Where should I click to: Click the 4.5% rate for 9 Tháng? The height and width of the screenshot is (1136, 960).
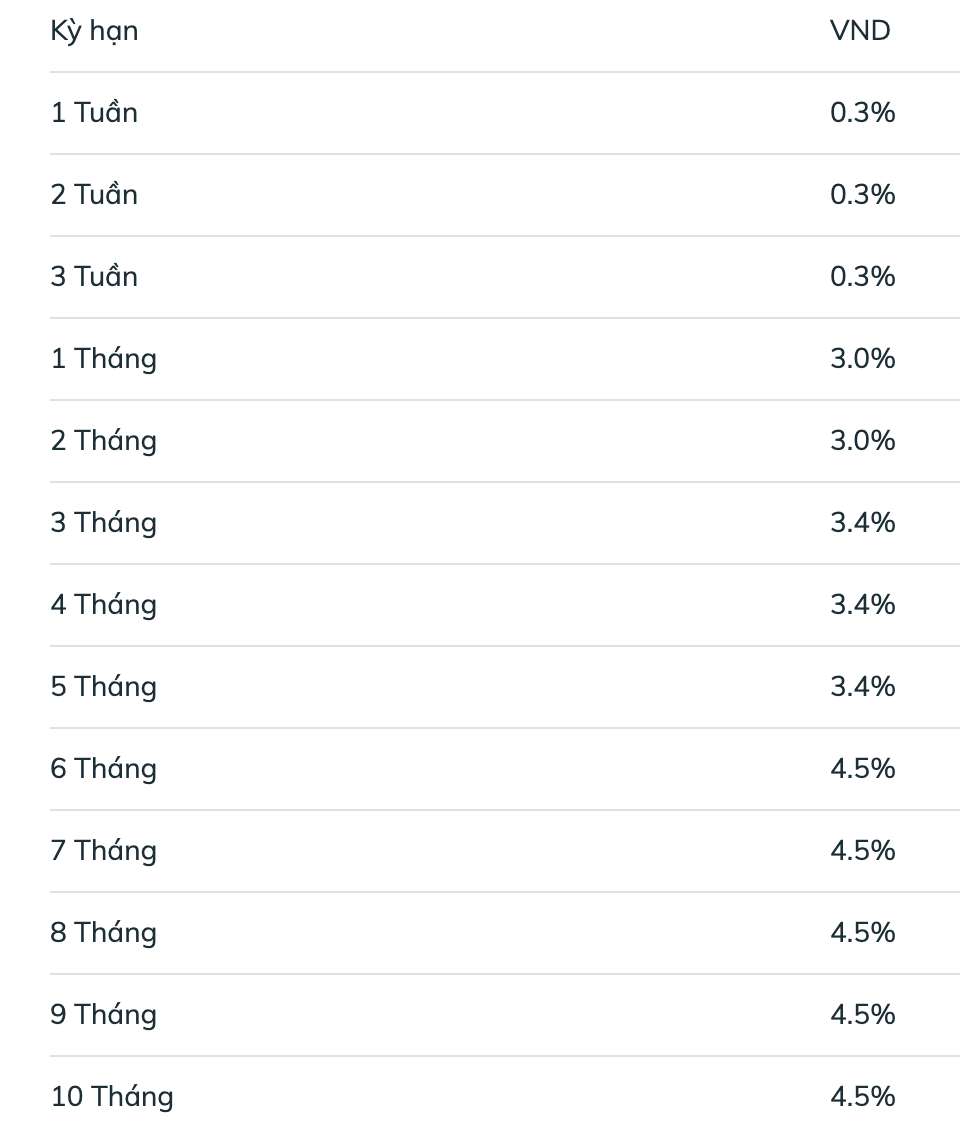[x=862, y=1014]
